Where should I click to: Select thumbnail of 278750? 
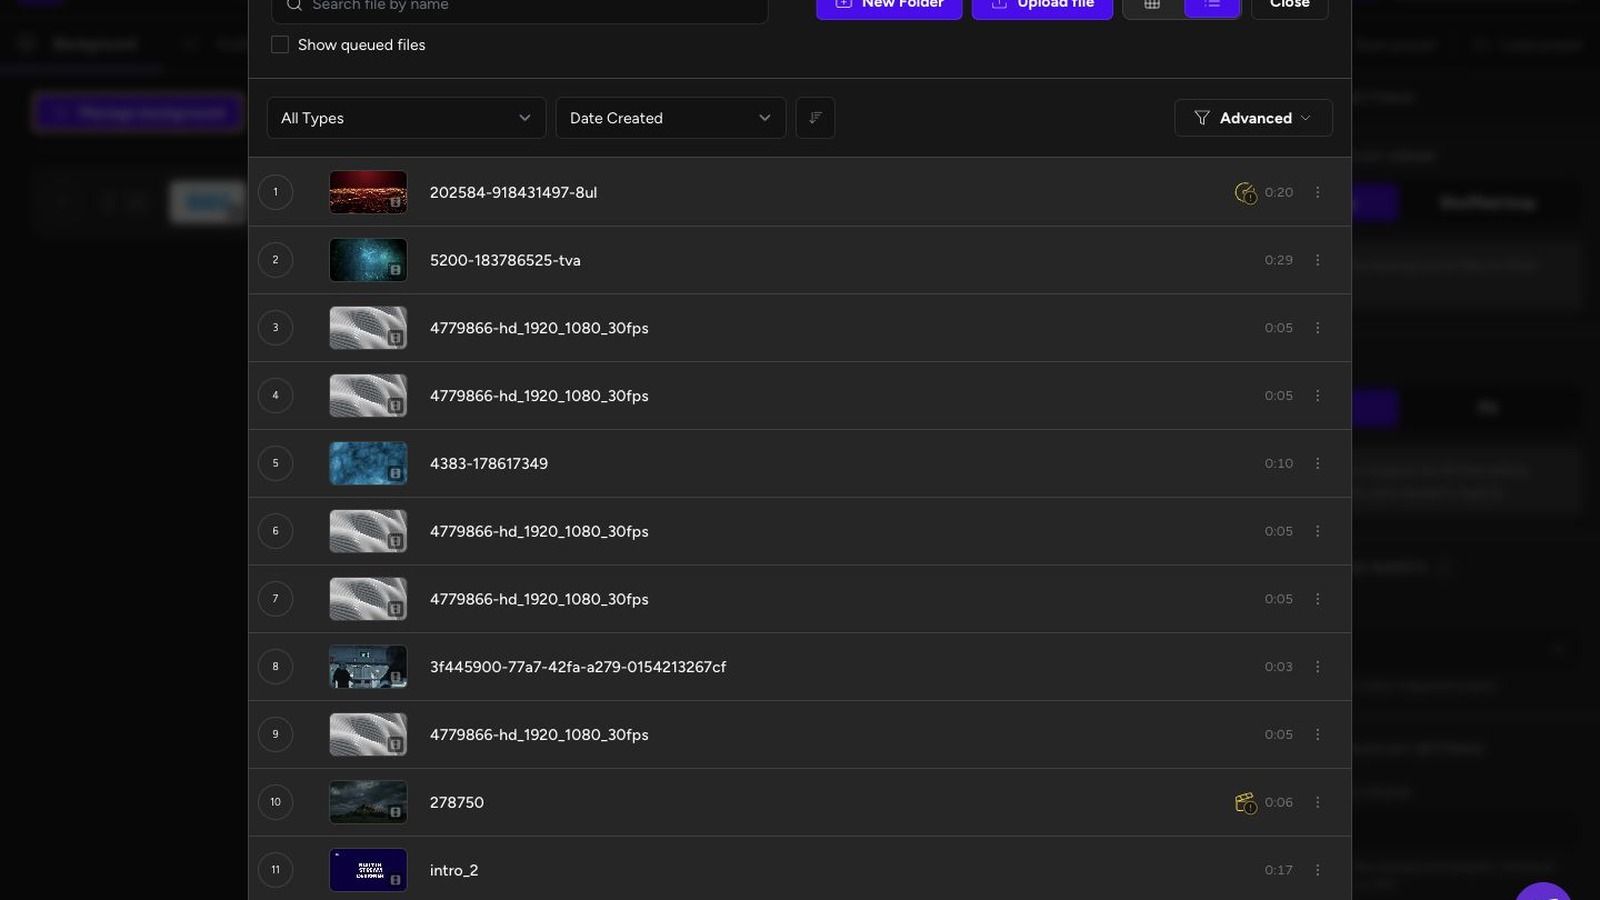[368, 802]
